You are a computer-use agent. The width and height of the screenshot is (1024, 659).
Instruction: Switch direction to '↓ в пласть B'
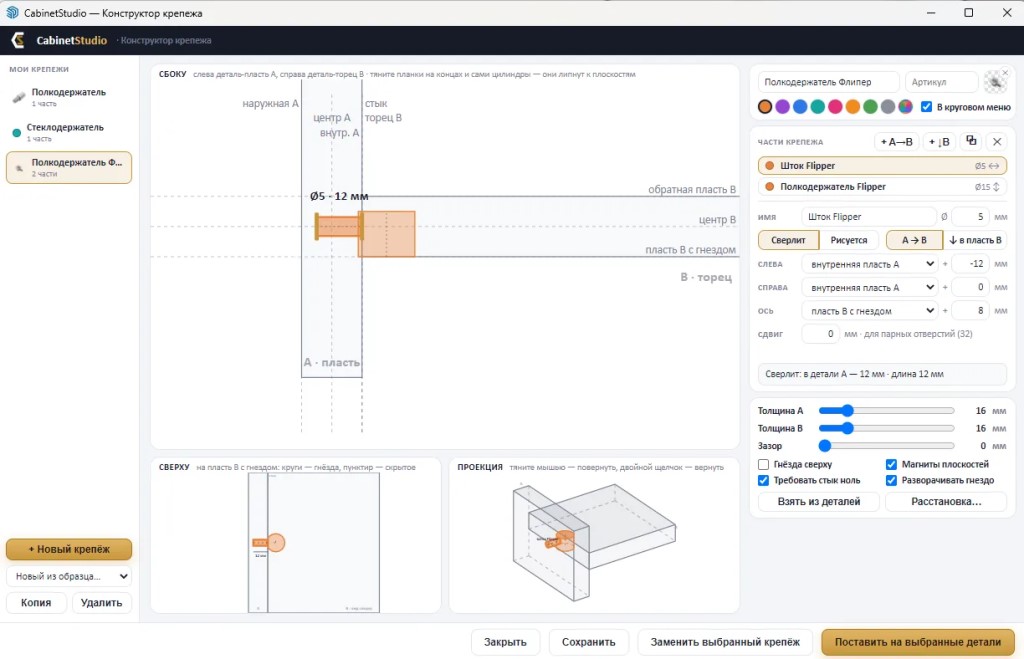pos(974,240)
